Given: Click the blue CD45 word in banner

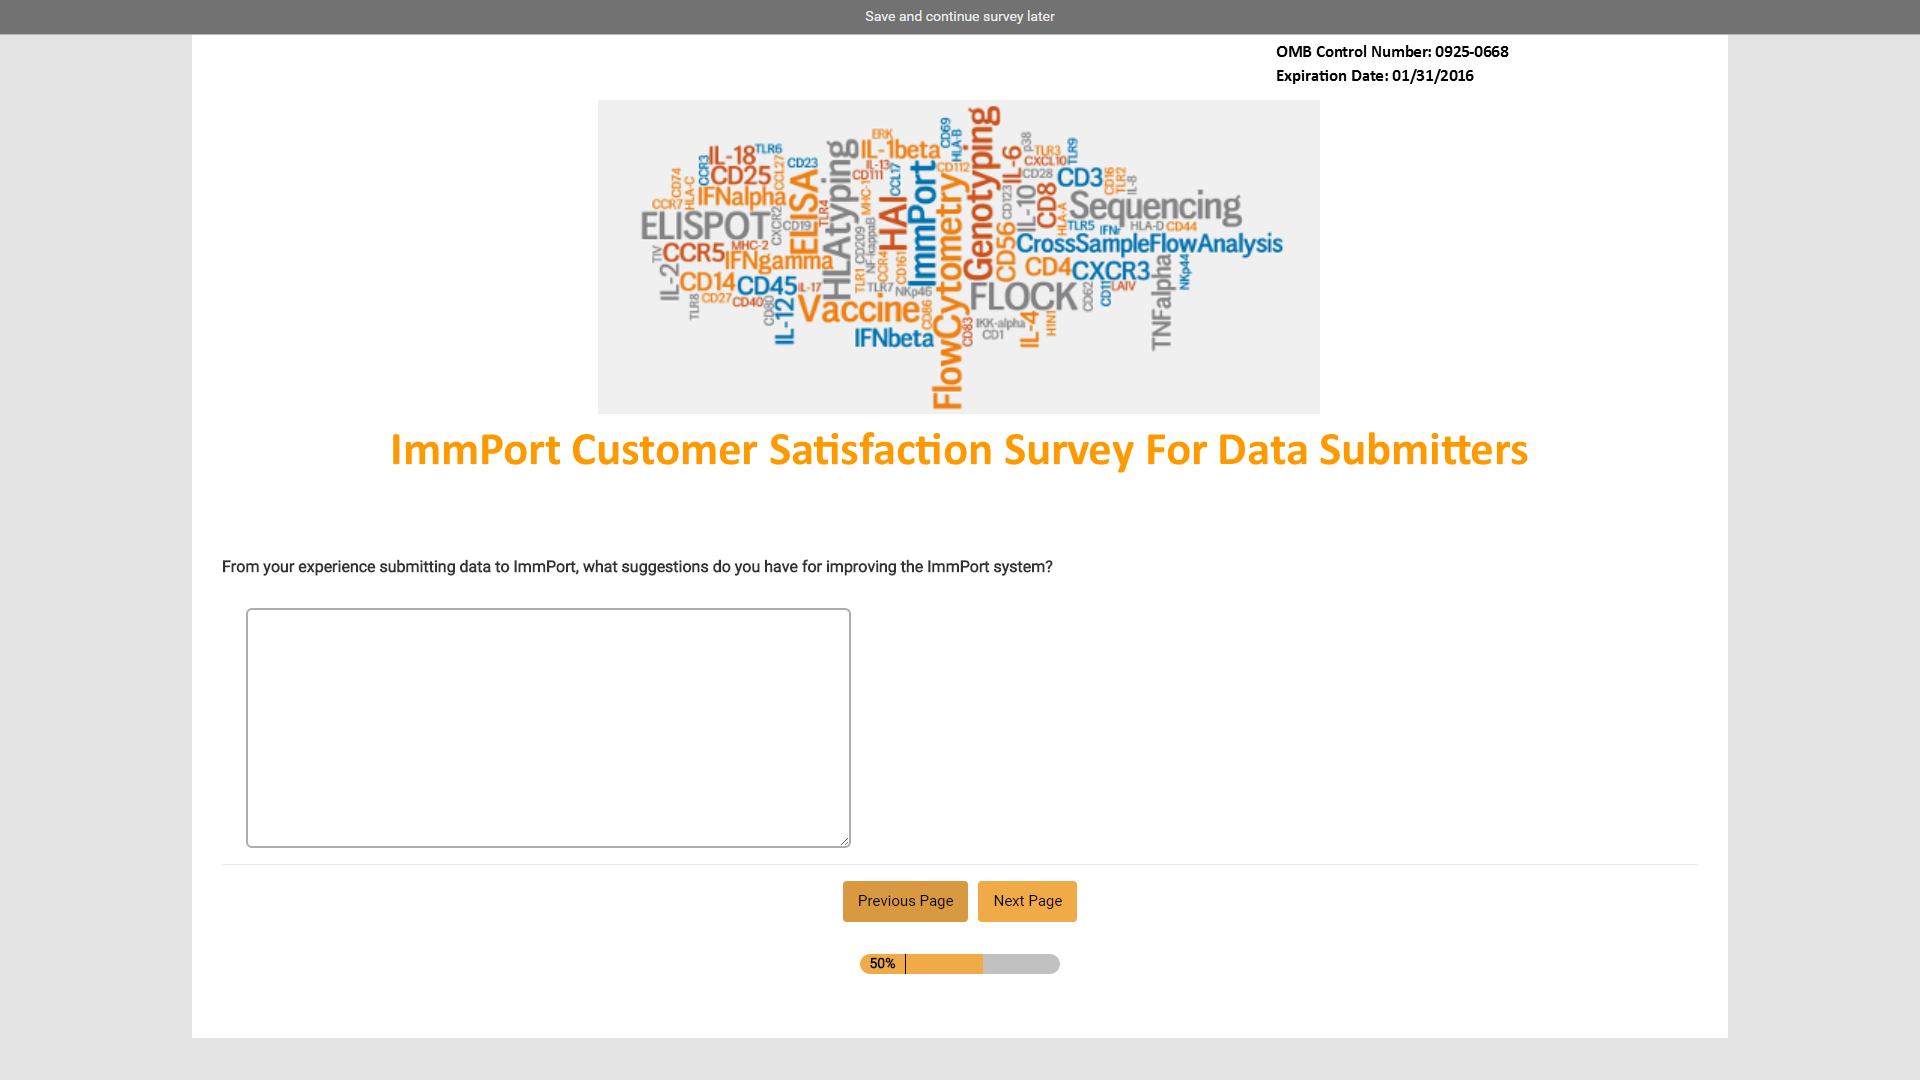Looking at the screenshot, I should 767,286.
